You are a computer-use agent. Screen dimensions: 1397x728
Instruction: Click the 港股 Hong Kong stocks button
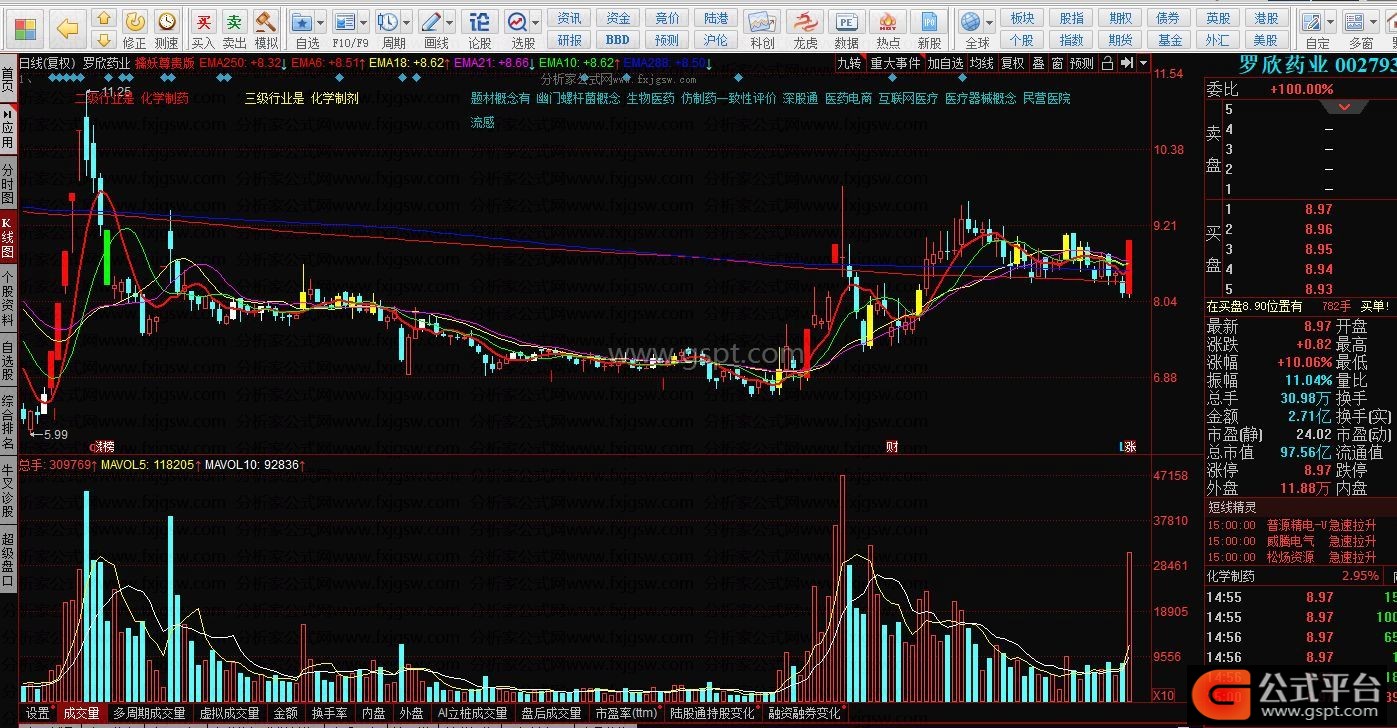[1267, 18]
